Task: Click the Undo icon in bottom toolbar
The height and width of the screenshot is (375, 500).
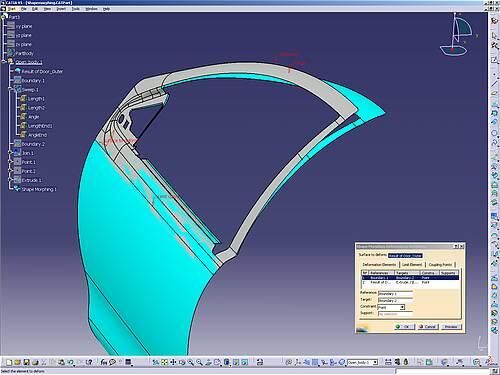Action: pos(70,362)
